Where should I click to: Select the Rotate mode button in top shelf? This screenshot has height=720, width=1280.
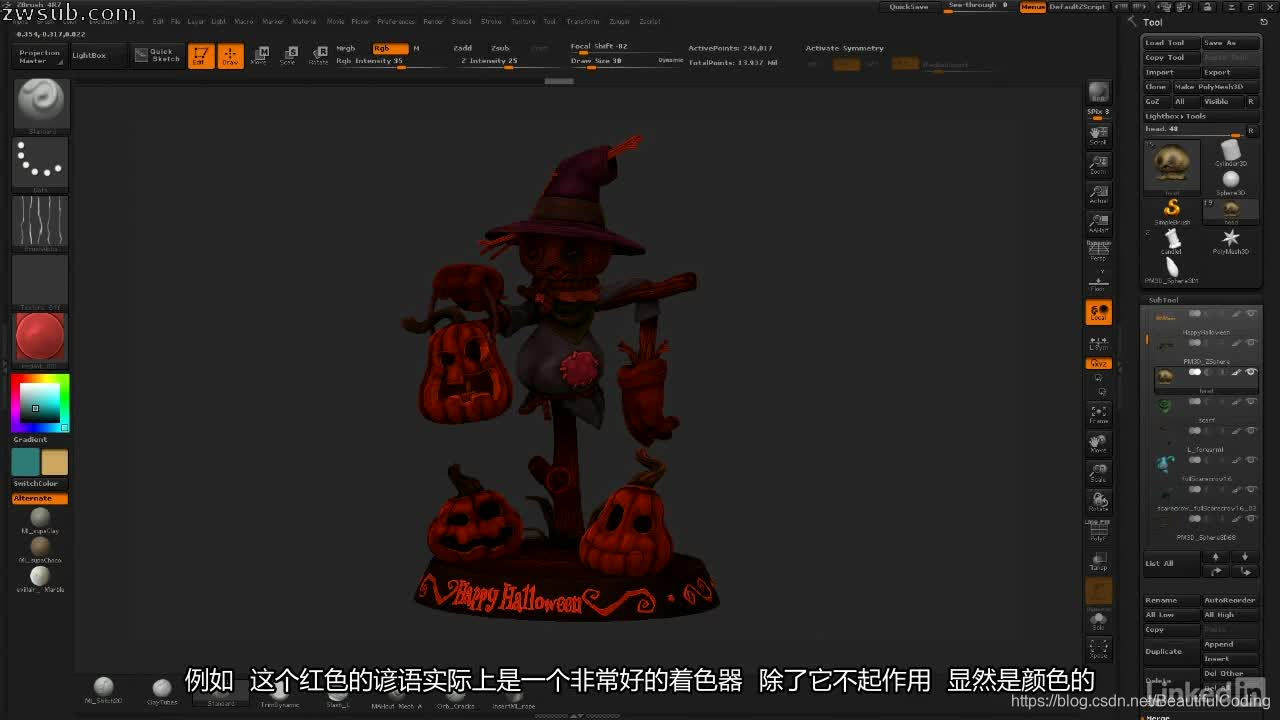pos(318,56)
